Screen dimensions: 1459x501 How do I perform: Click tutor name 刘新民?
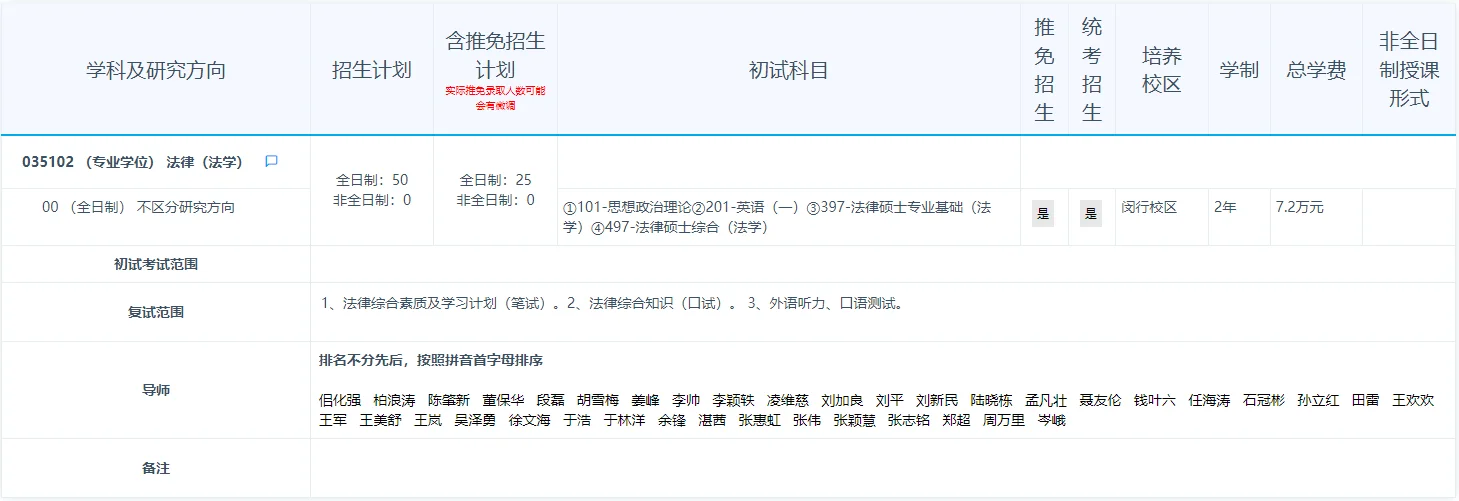(937, 400)
